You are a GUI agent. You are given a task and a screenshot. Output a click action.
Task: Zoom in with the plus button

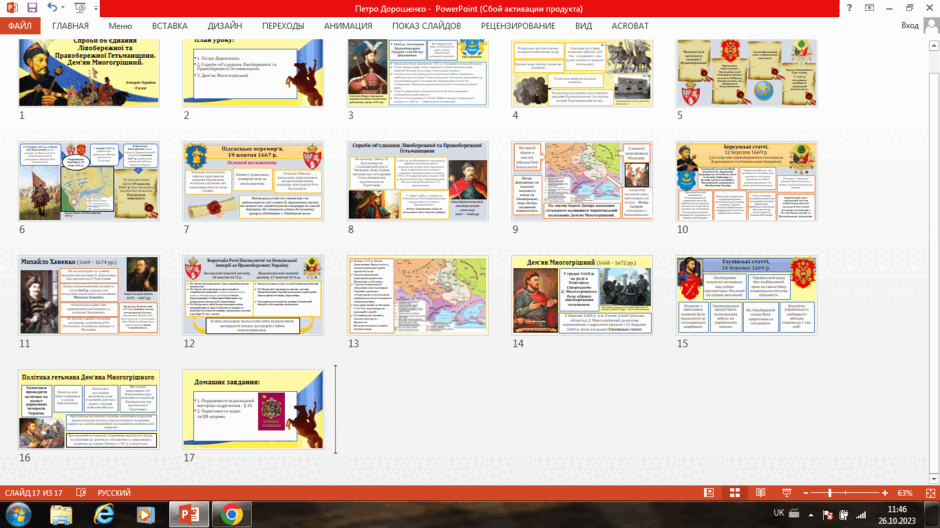click(885, 493)
